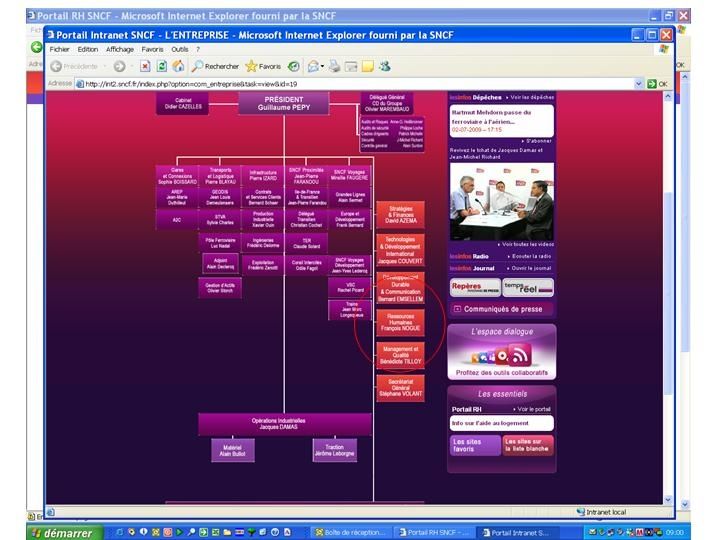Open the Favoris star toolbar button
This screenshot has height=540, width=720.
[263, 67]
